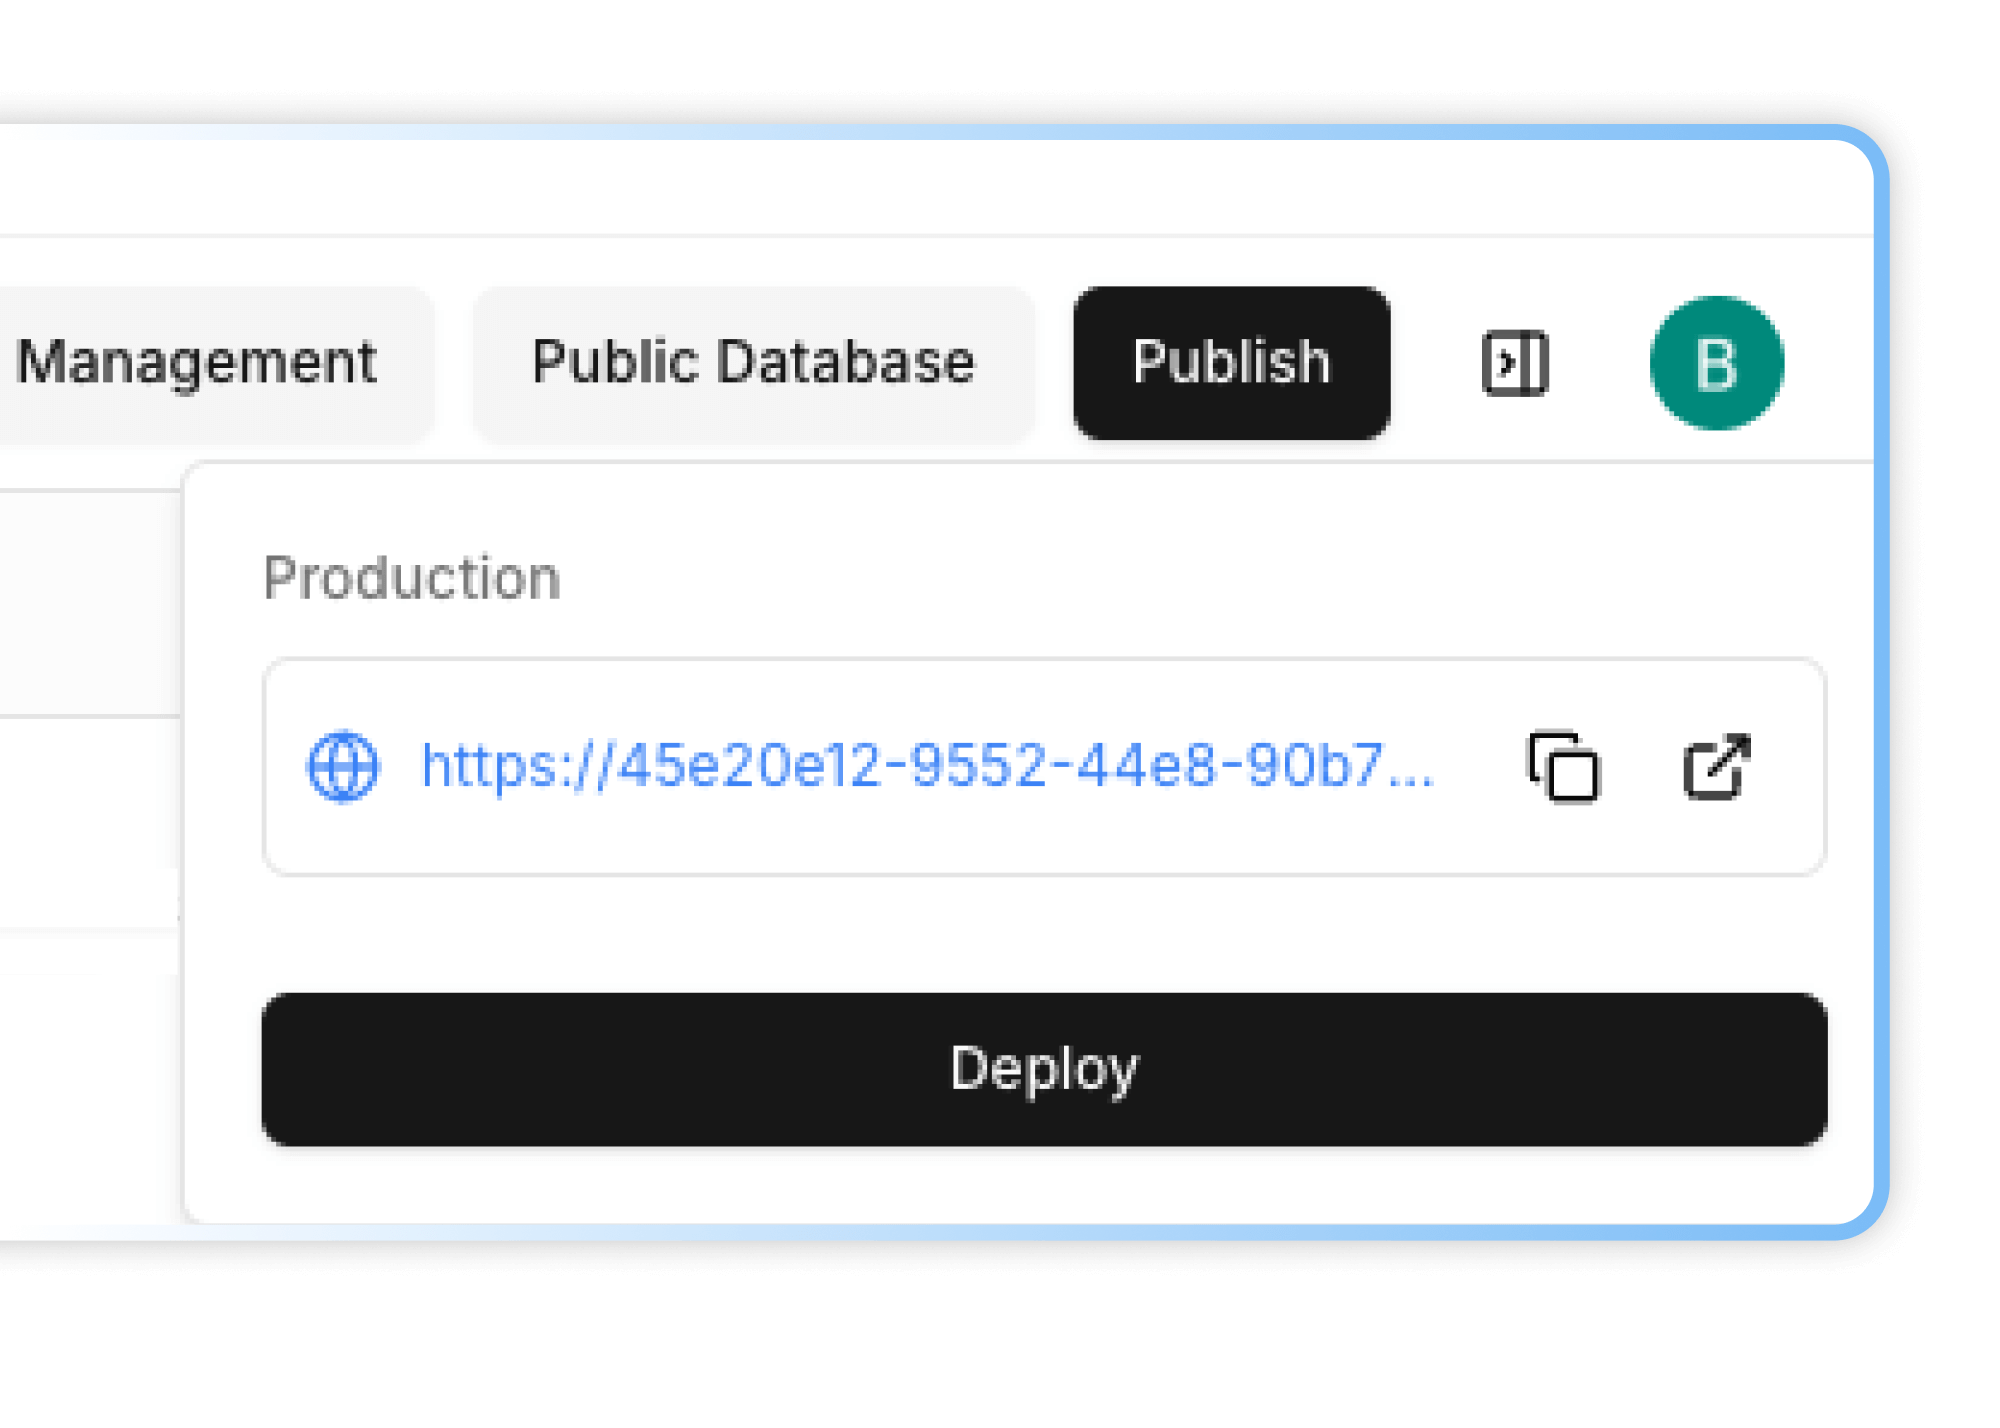Click the Publish button
The width and height of the screenshot is (2000, 1428).
[1231, 362]
